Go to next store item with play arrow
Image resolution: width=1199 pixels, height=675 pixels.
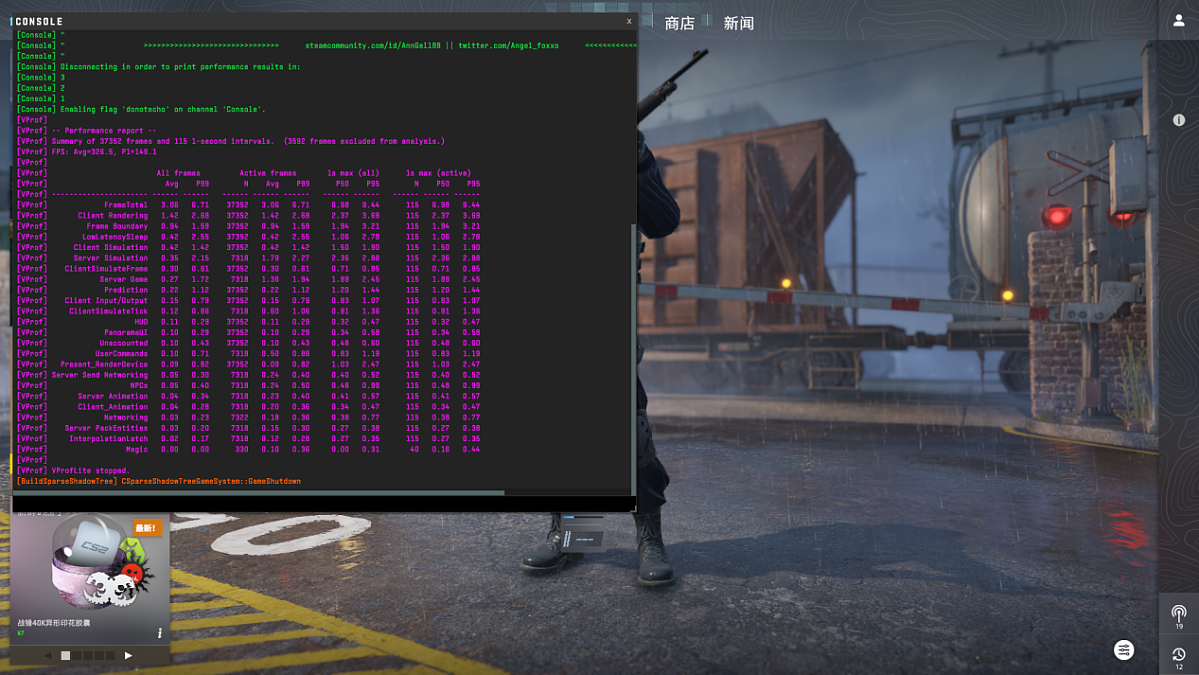coord(128,655)
